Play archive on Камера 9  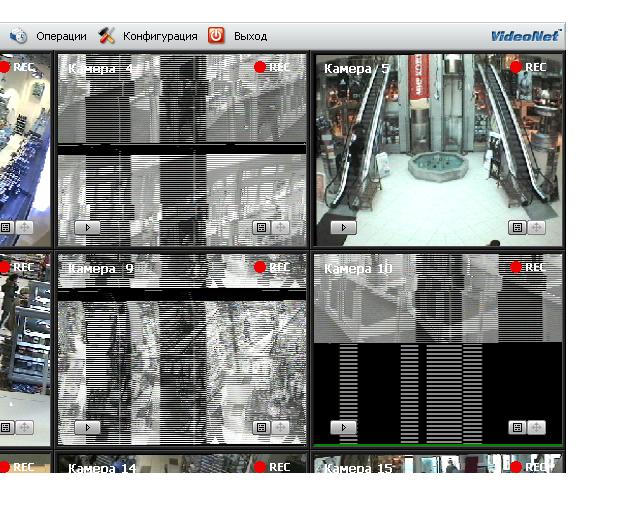click(87, 428)
